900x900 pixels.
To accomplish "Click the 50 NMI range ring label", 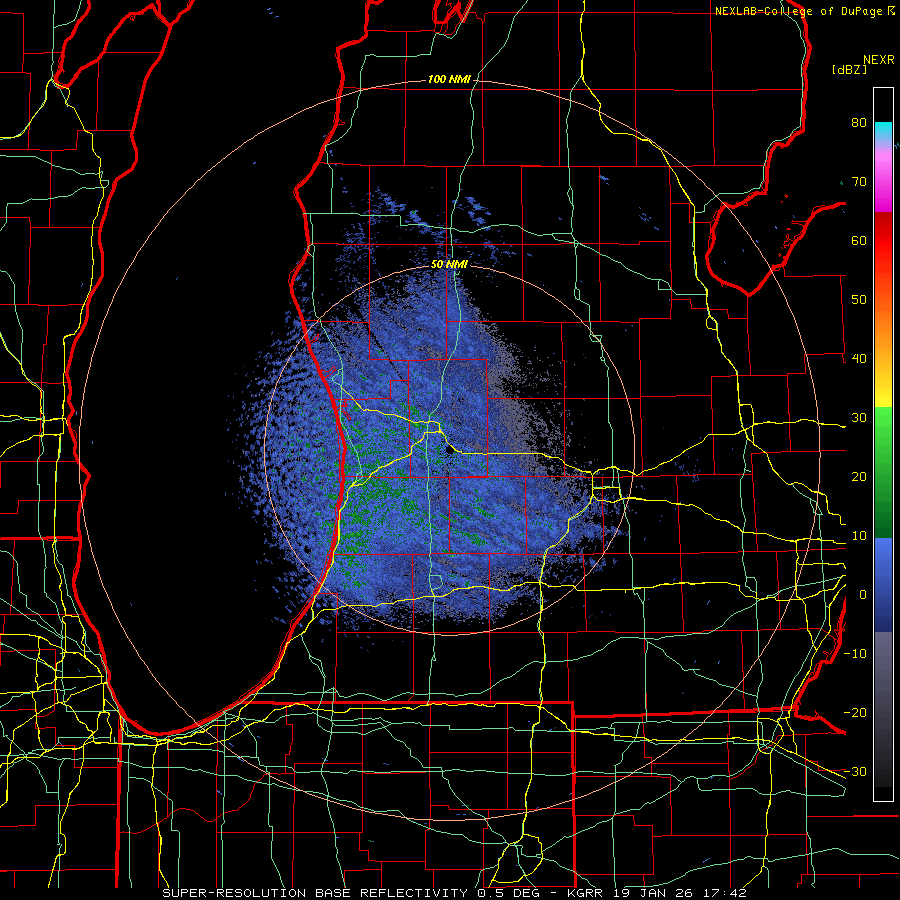I will click(449, 265).
